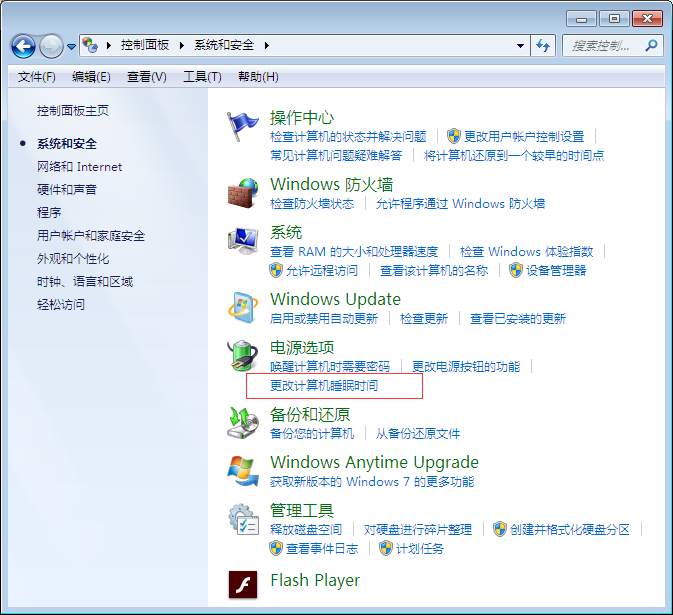673x615 pixels.
Task: Open 更改电源按钮的功能 link
Action: pos(466,367)
